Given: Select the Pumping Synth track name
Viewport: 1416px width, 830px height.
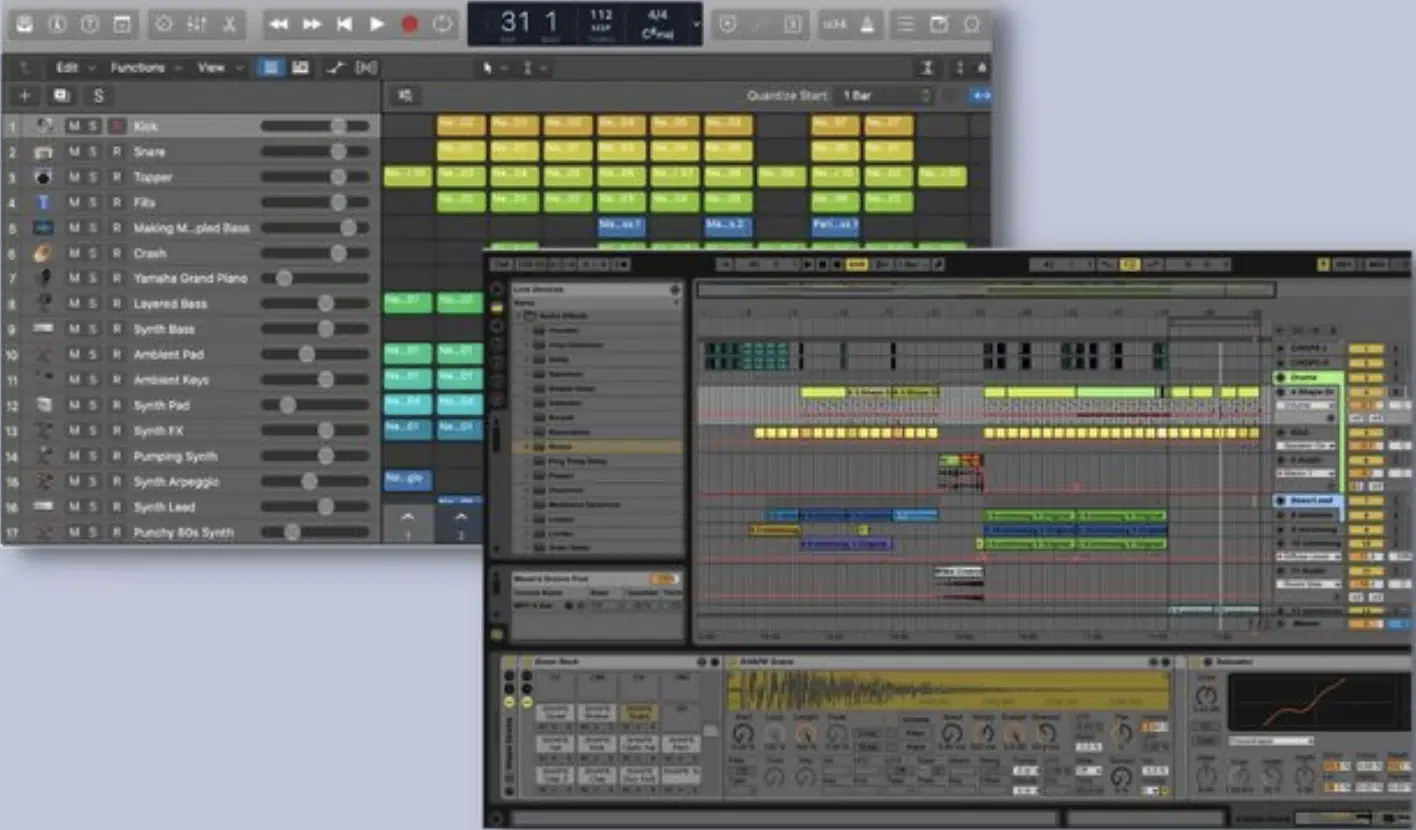Looking at the screenshot, I should point(175,456).
